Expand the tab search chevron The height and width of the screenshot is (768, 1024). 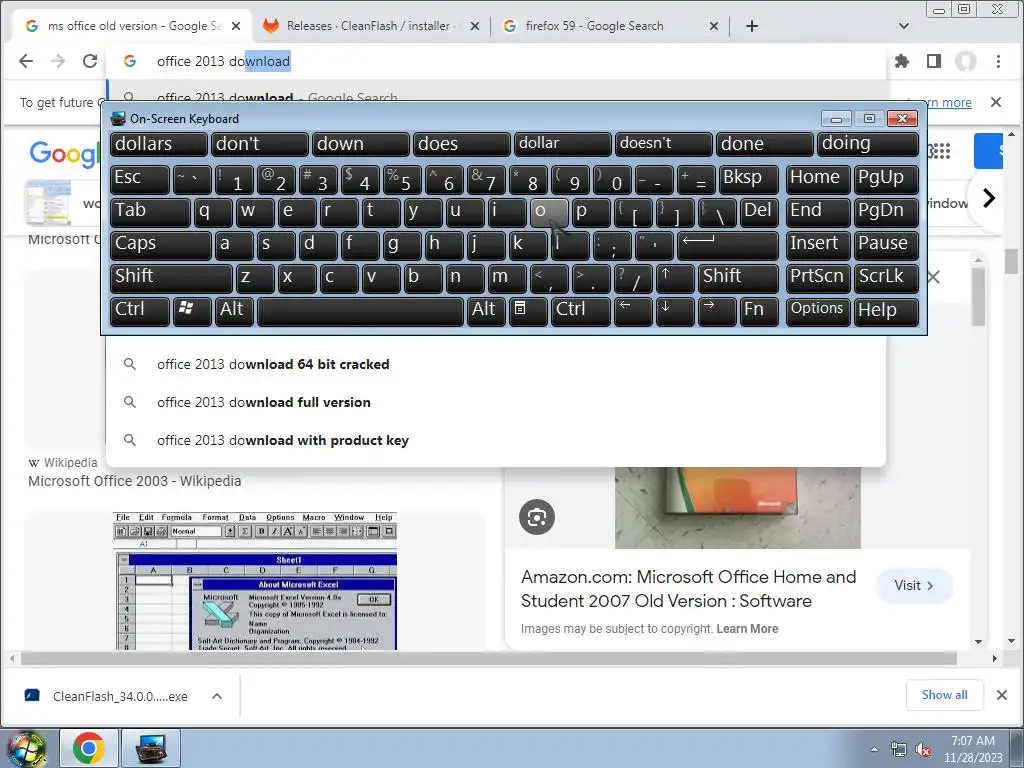pyautogui.click(x=904, y=26)
